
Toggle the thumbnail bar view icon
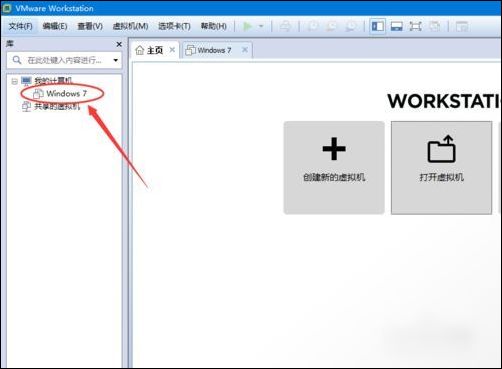(397, 26)
